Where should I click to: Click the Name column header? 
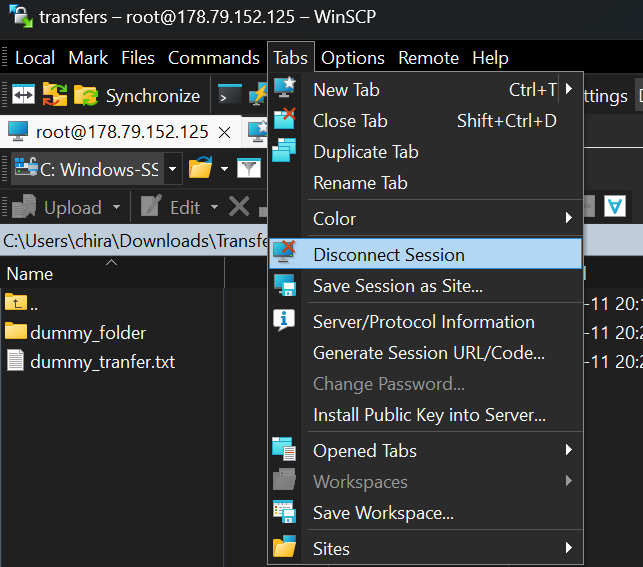30,274
